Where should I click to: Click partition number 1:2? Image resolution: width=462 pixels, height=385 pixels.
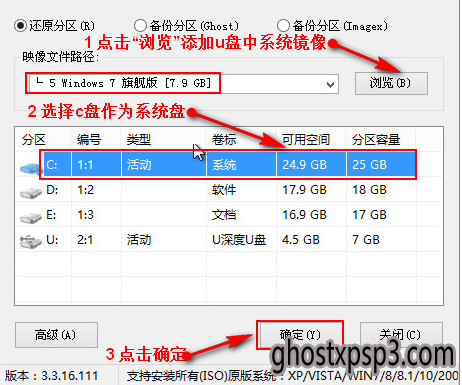coord(85,190)
